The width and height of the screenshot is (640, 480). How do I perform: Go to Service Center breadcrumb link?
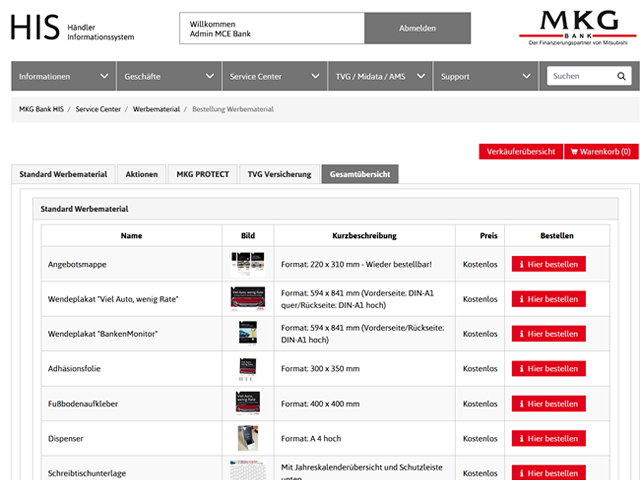[x=98, y=109]
